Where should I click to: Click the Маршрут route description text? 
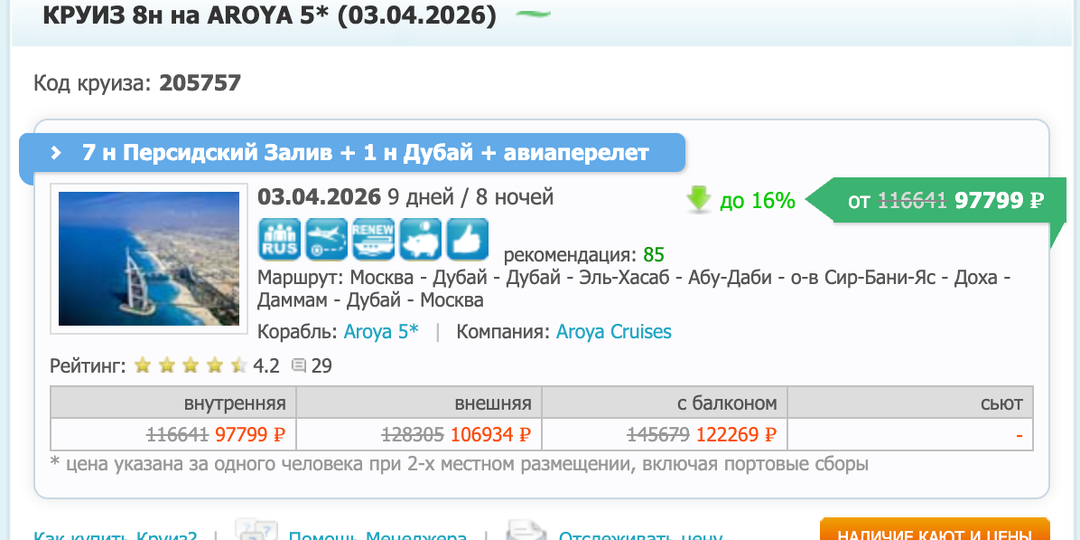pyautogui.click(x=634, y=289)
